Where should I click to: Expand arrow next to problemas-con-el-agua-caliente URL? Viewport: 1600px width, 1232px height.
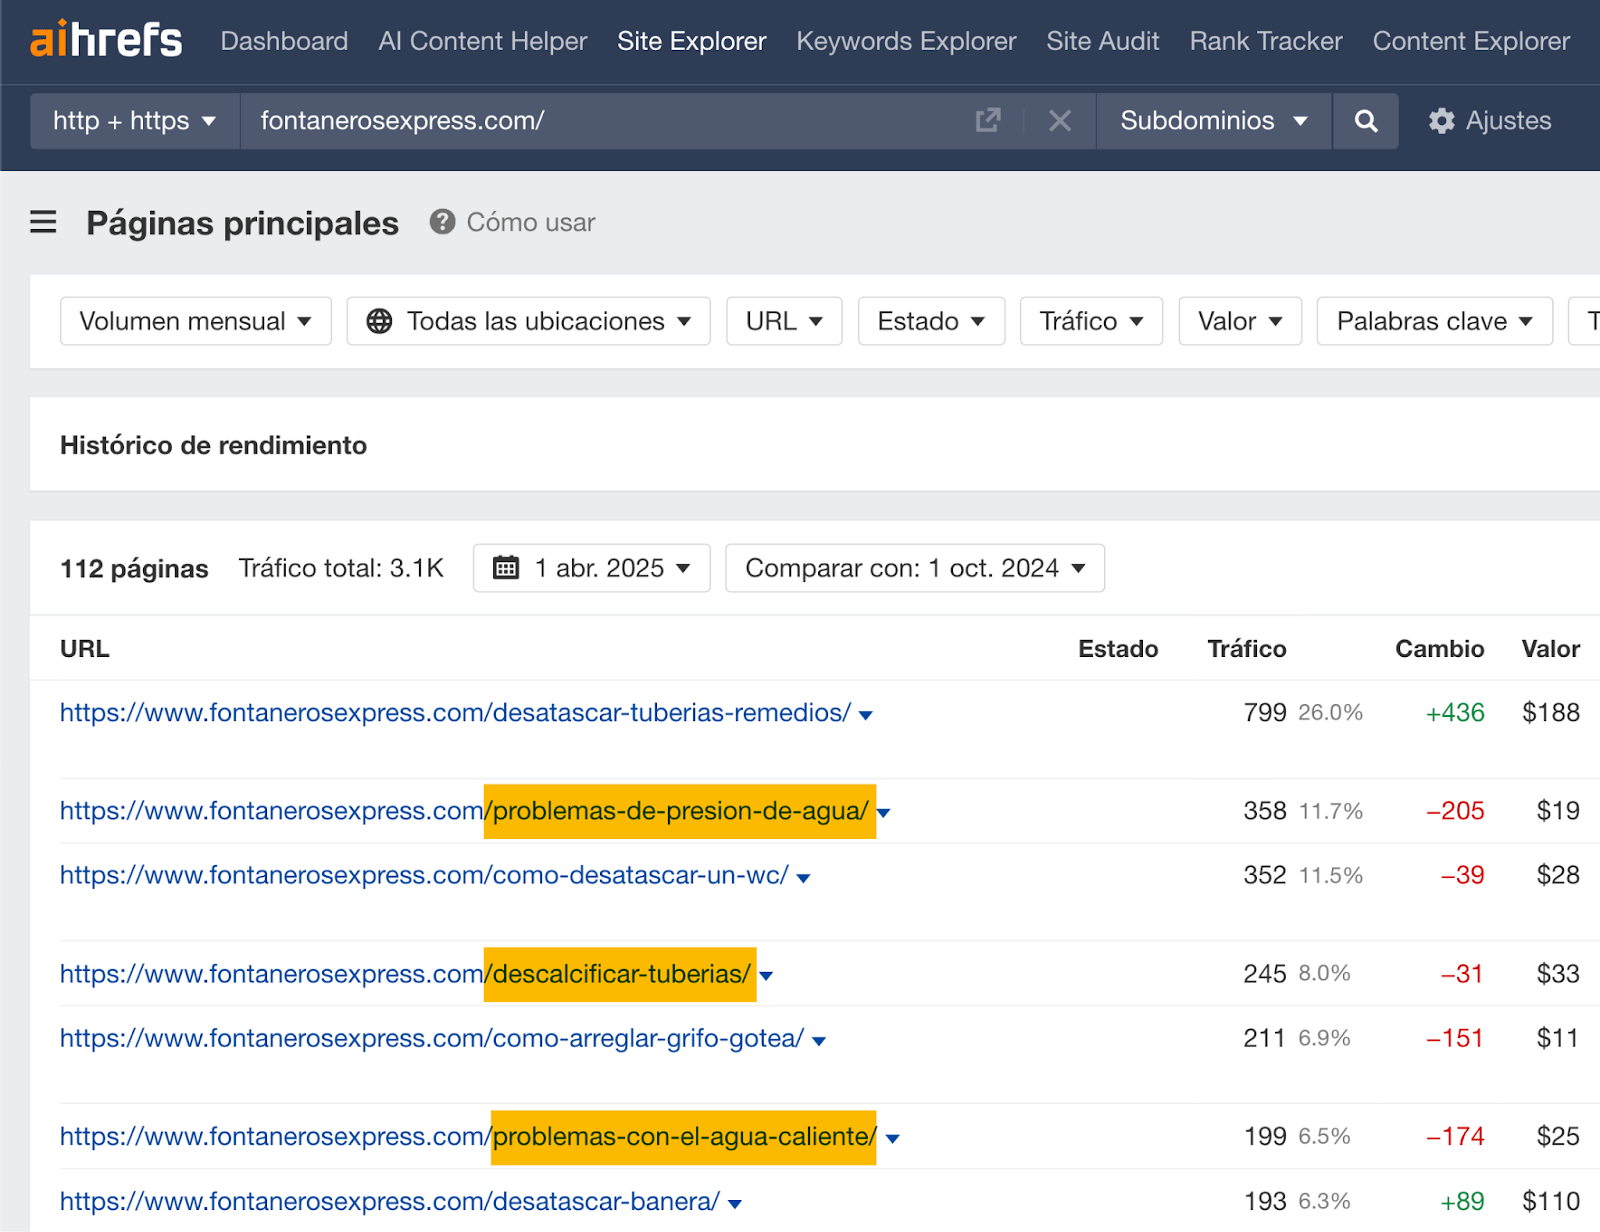pyautogui.click(x=893, y=1139)
